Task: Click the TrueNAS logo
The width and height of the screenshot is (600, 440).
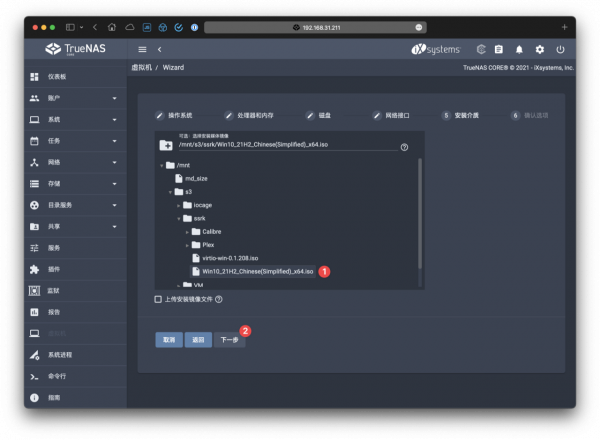Action: coord(75,49)
